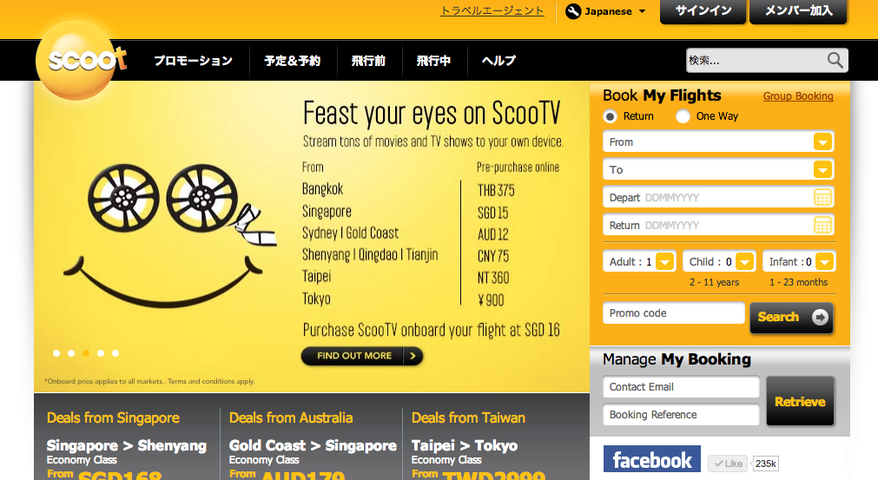The width and height of the screenshot is (878, 480).
Task: Show fourth carousel slide dot
Action: point(101,353)
